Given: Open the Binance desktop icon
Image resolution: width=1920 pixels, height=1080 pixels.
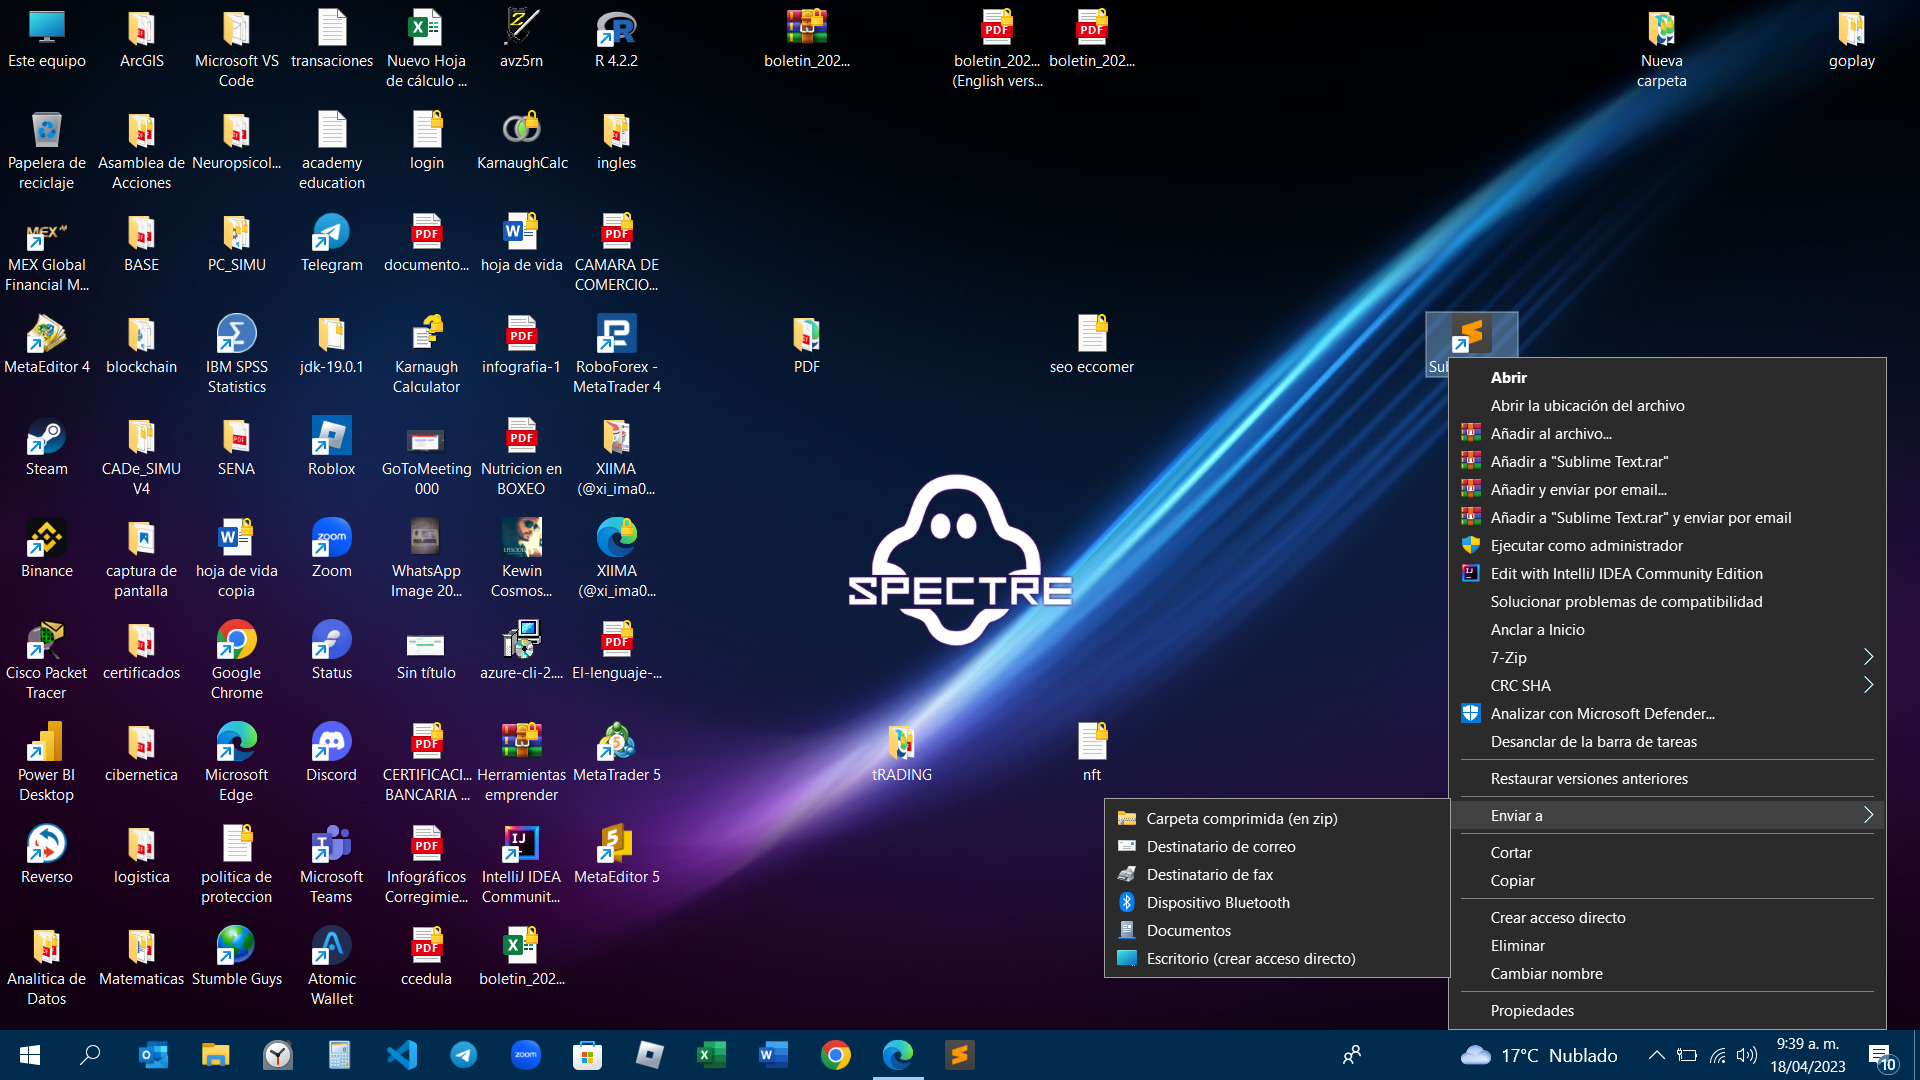Looking at the screenshot, I should tap(46, 549).
